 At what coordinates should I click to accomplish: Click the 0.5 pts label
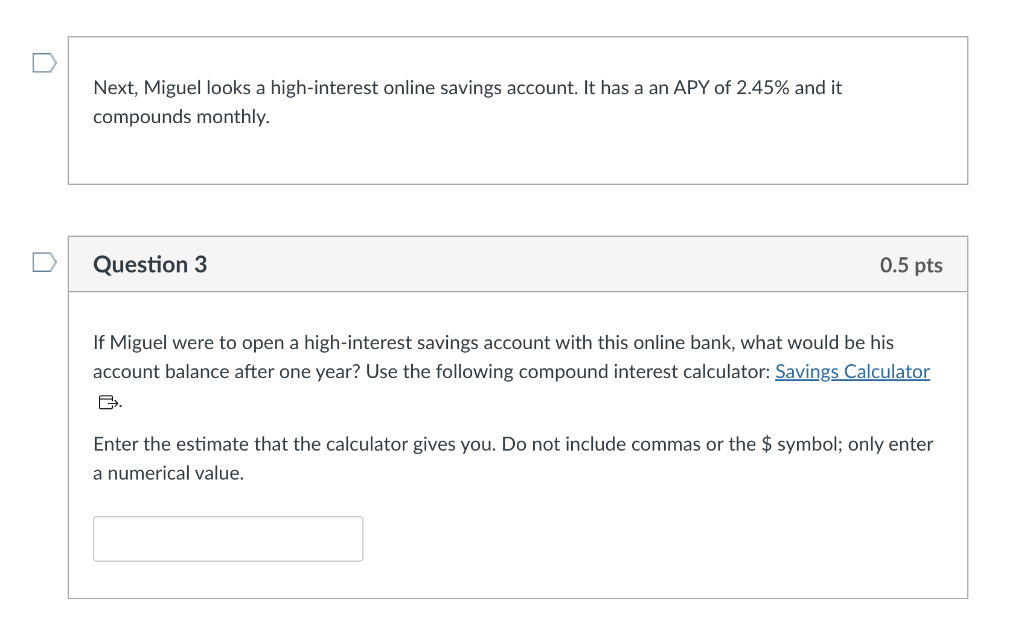click(x=910, y=265)
